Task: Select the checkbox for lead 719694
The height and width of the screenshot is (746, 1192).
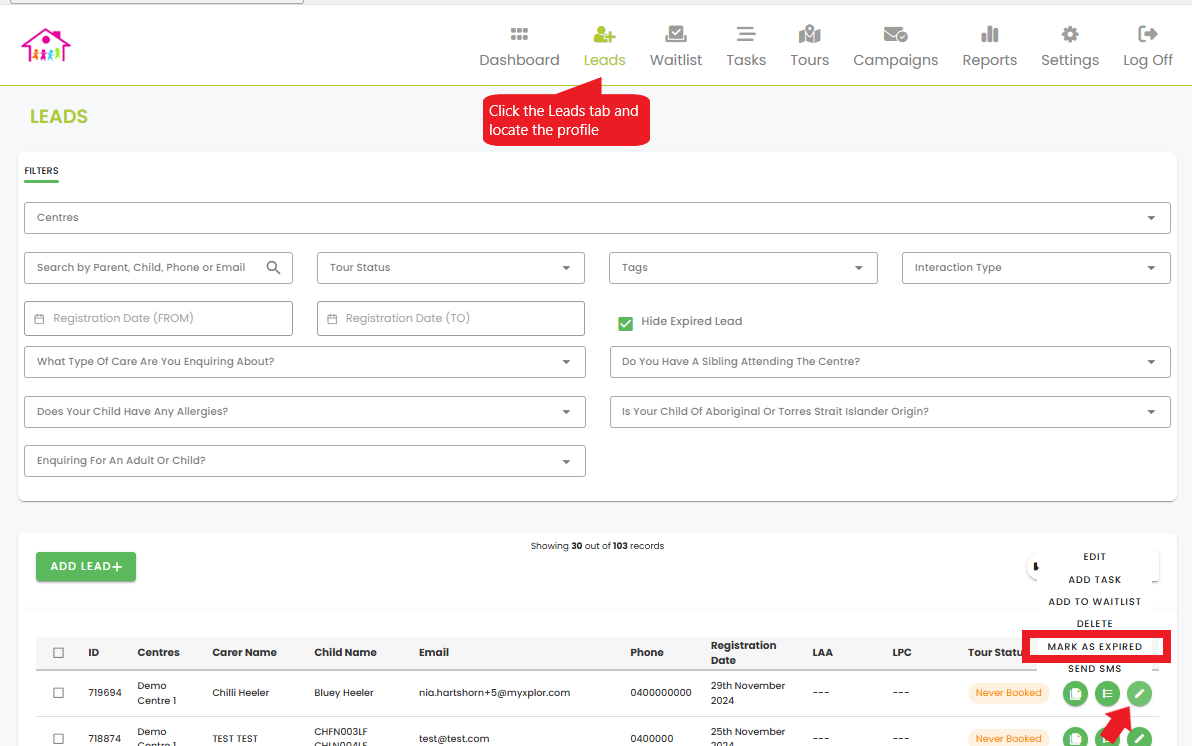Action: point(59,693)
